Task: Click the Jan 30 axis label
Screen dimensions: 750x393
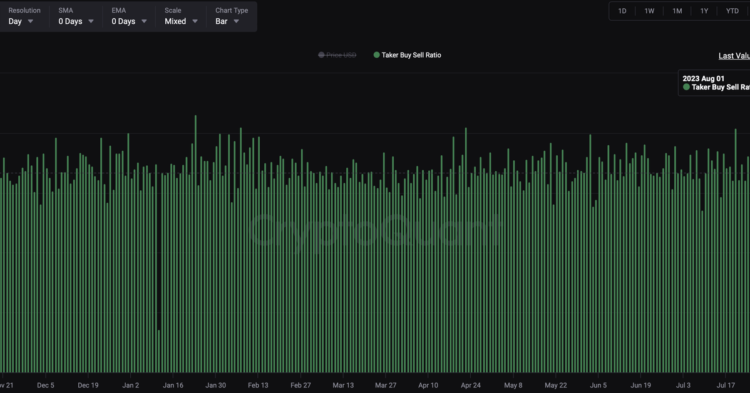Action: pyautogui.click(x=215, y=385)
